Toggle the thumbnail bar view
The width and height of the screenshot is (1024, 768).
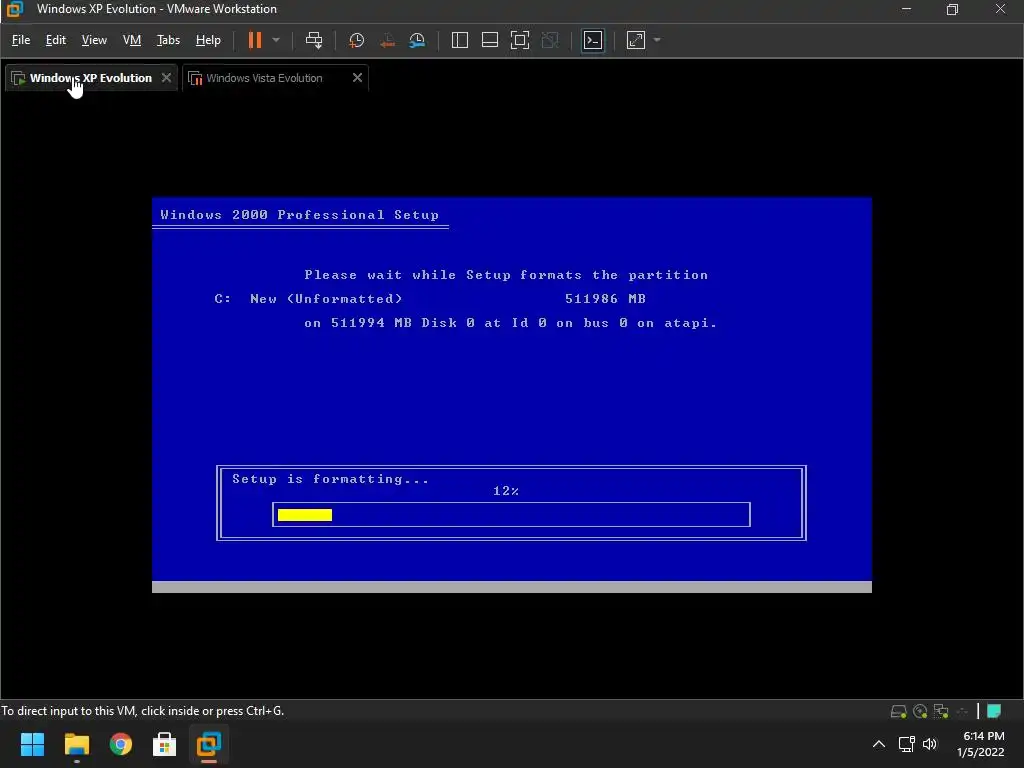pyautogui.click(x=490, y=40)
